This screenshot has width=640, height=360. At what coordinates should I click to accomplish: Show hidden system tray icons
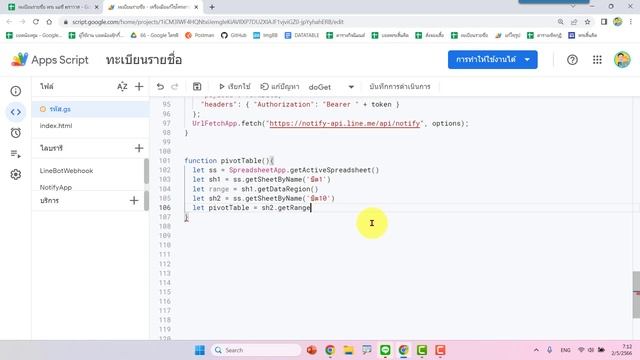click(536, 350)
